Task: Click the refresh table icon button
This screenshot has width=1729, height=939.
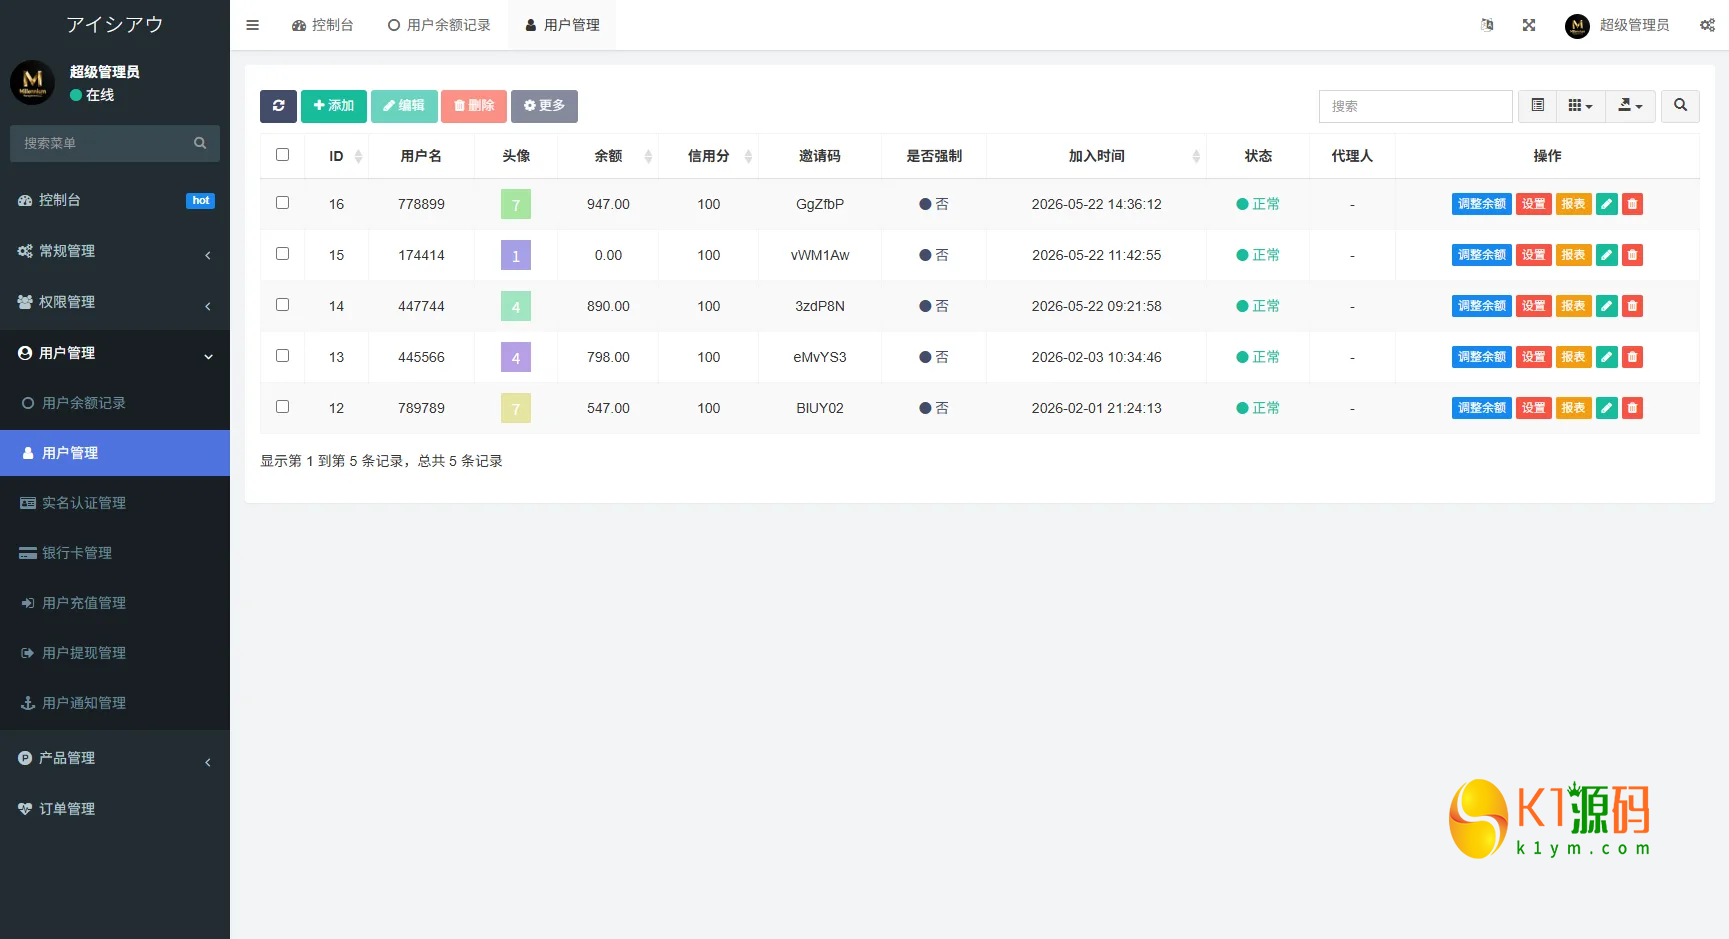Action: [x=278, y=106]
